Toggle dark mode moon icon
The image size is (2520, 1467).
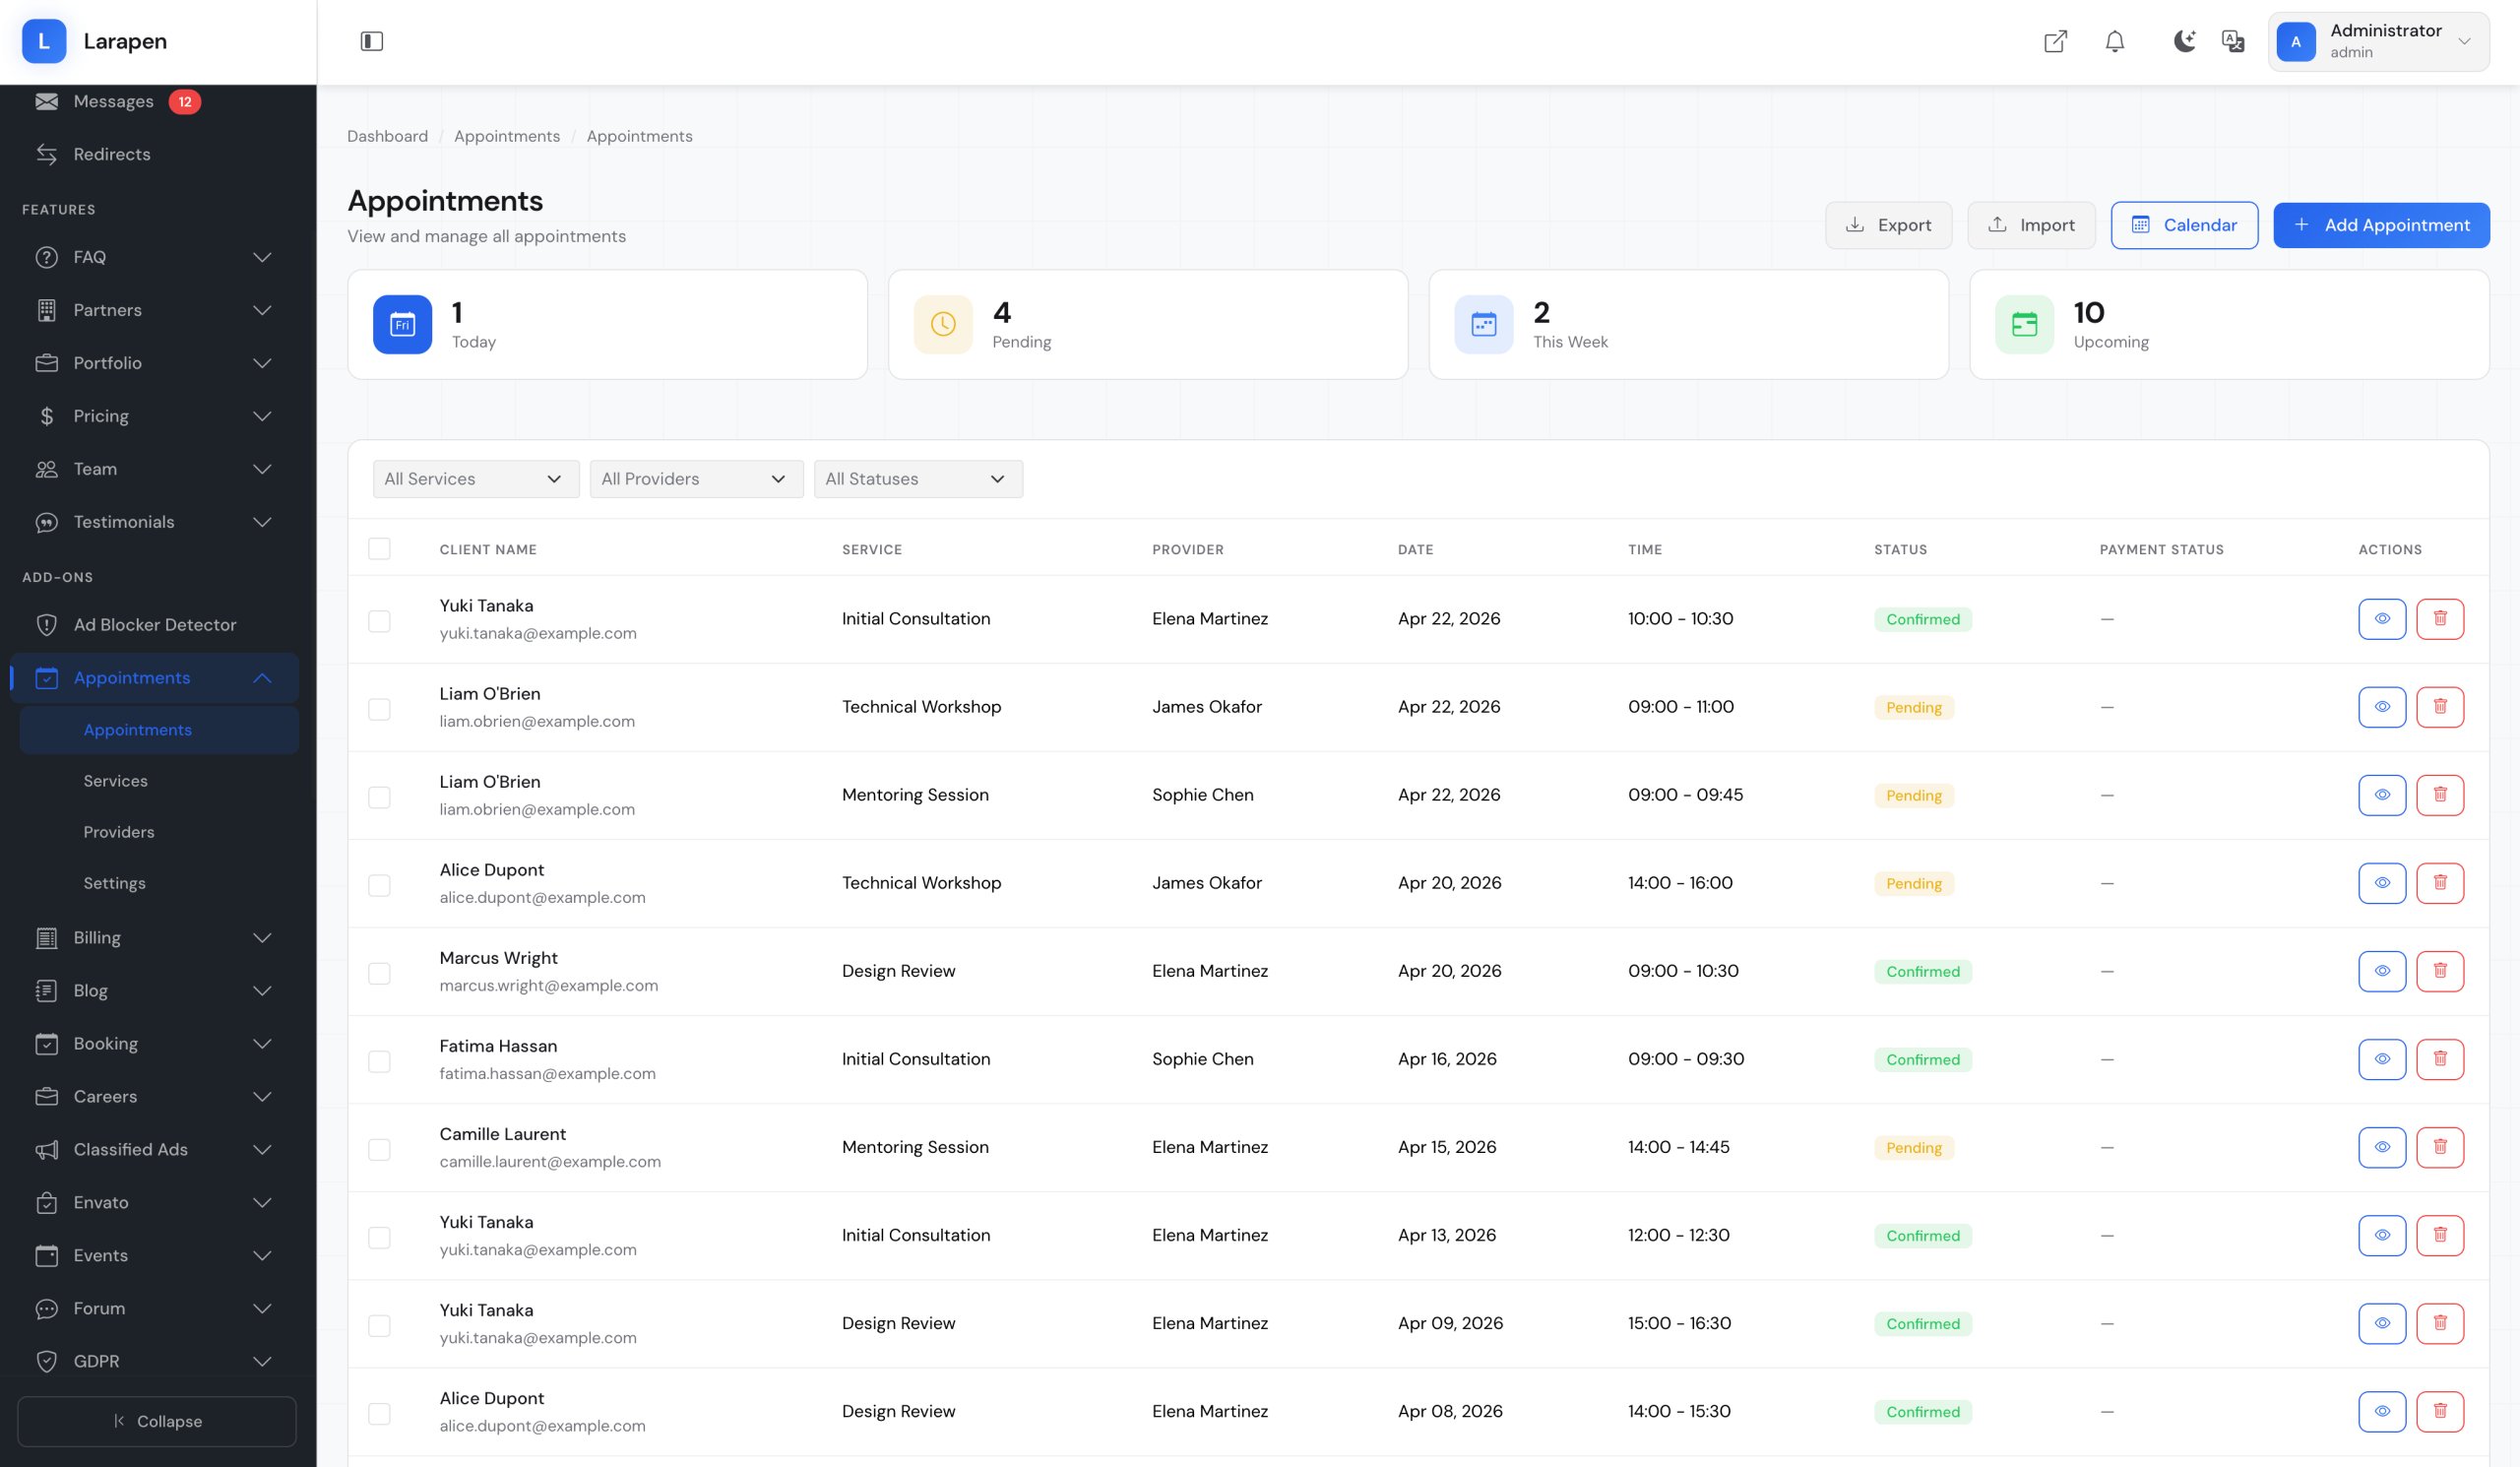(2184, 41)
